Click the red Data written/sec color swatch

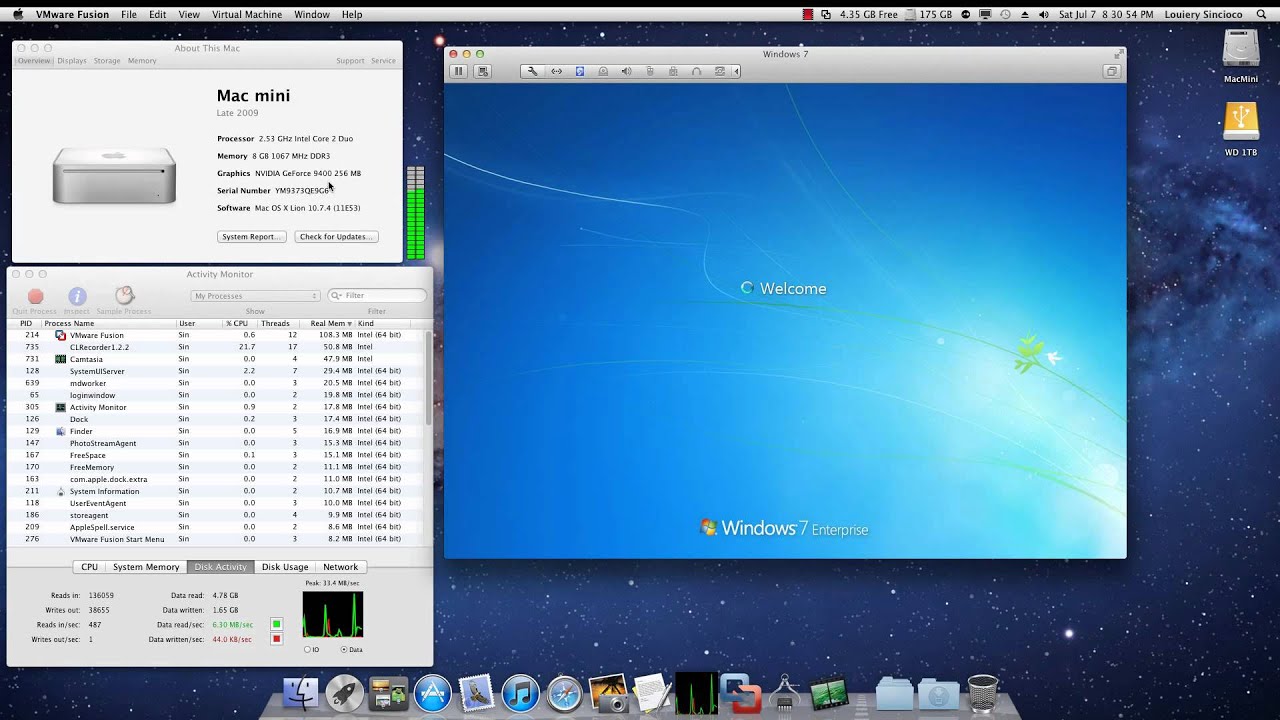pyautogui.click(x=277, y=639)
